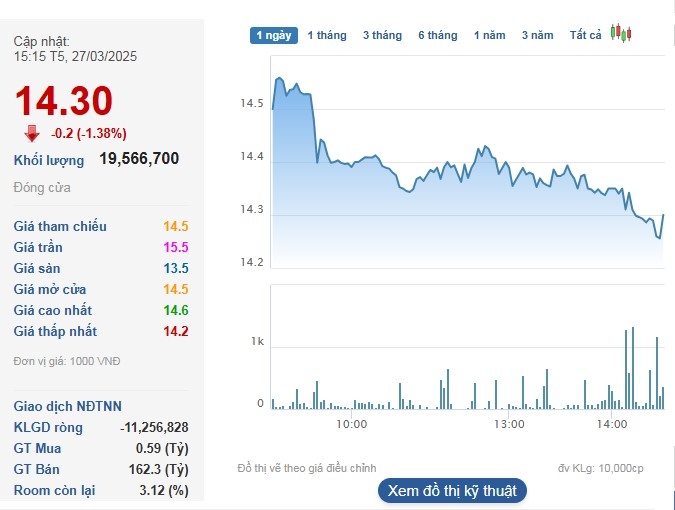
Task: Click the 13:00 time axis marker
Action: 509,424
